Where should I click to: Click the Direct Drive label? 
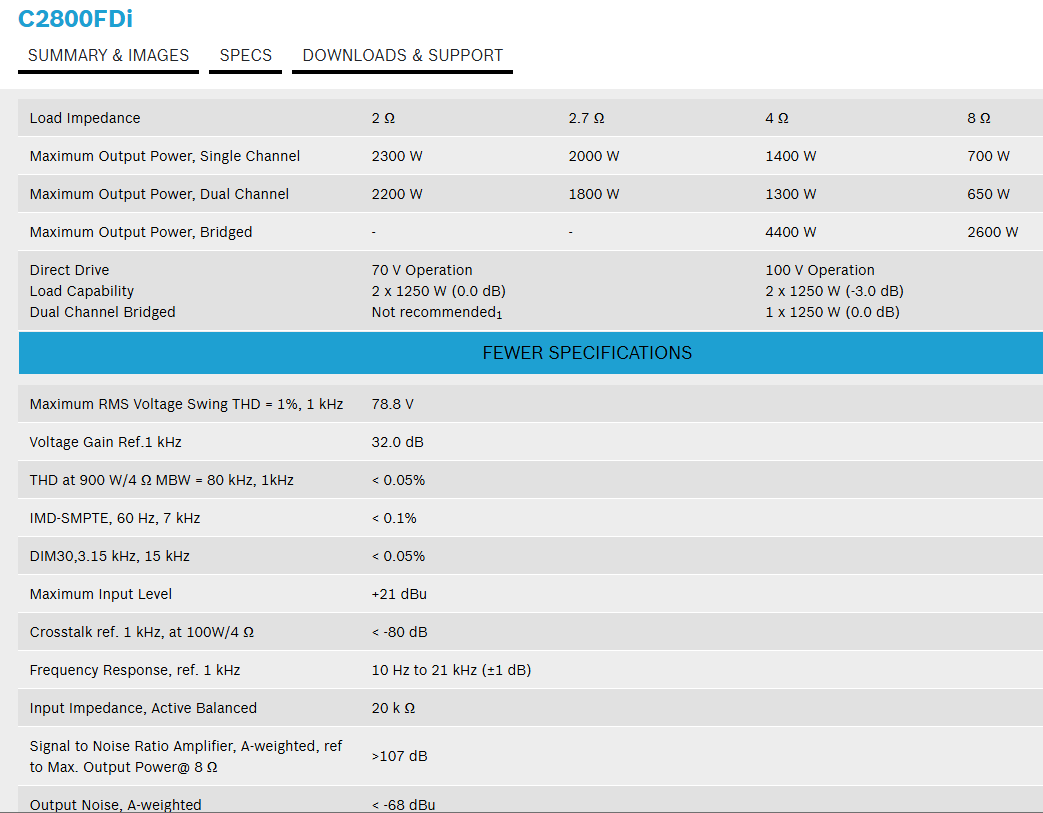click(x=69, y=269)
